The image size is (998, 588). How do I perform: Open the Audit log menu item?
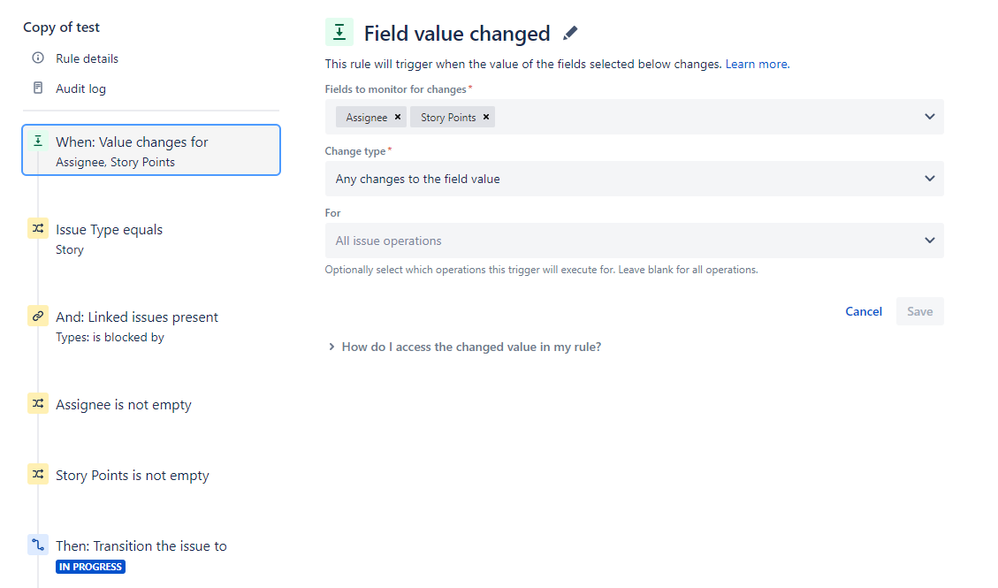tap(81, 89)
